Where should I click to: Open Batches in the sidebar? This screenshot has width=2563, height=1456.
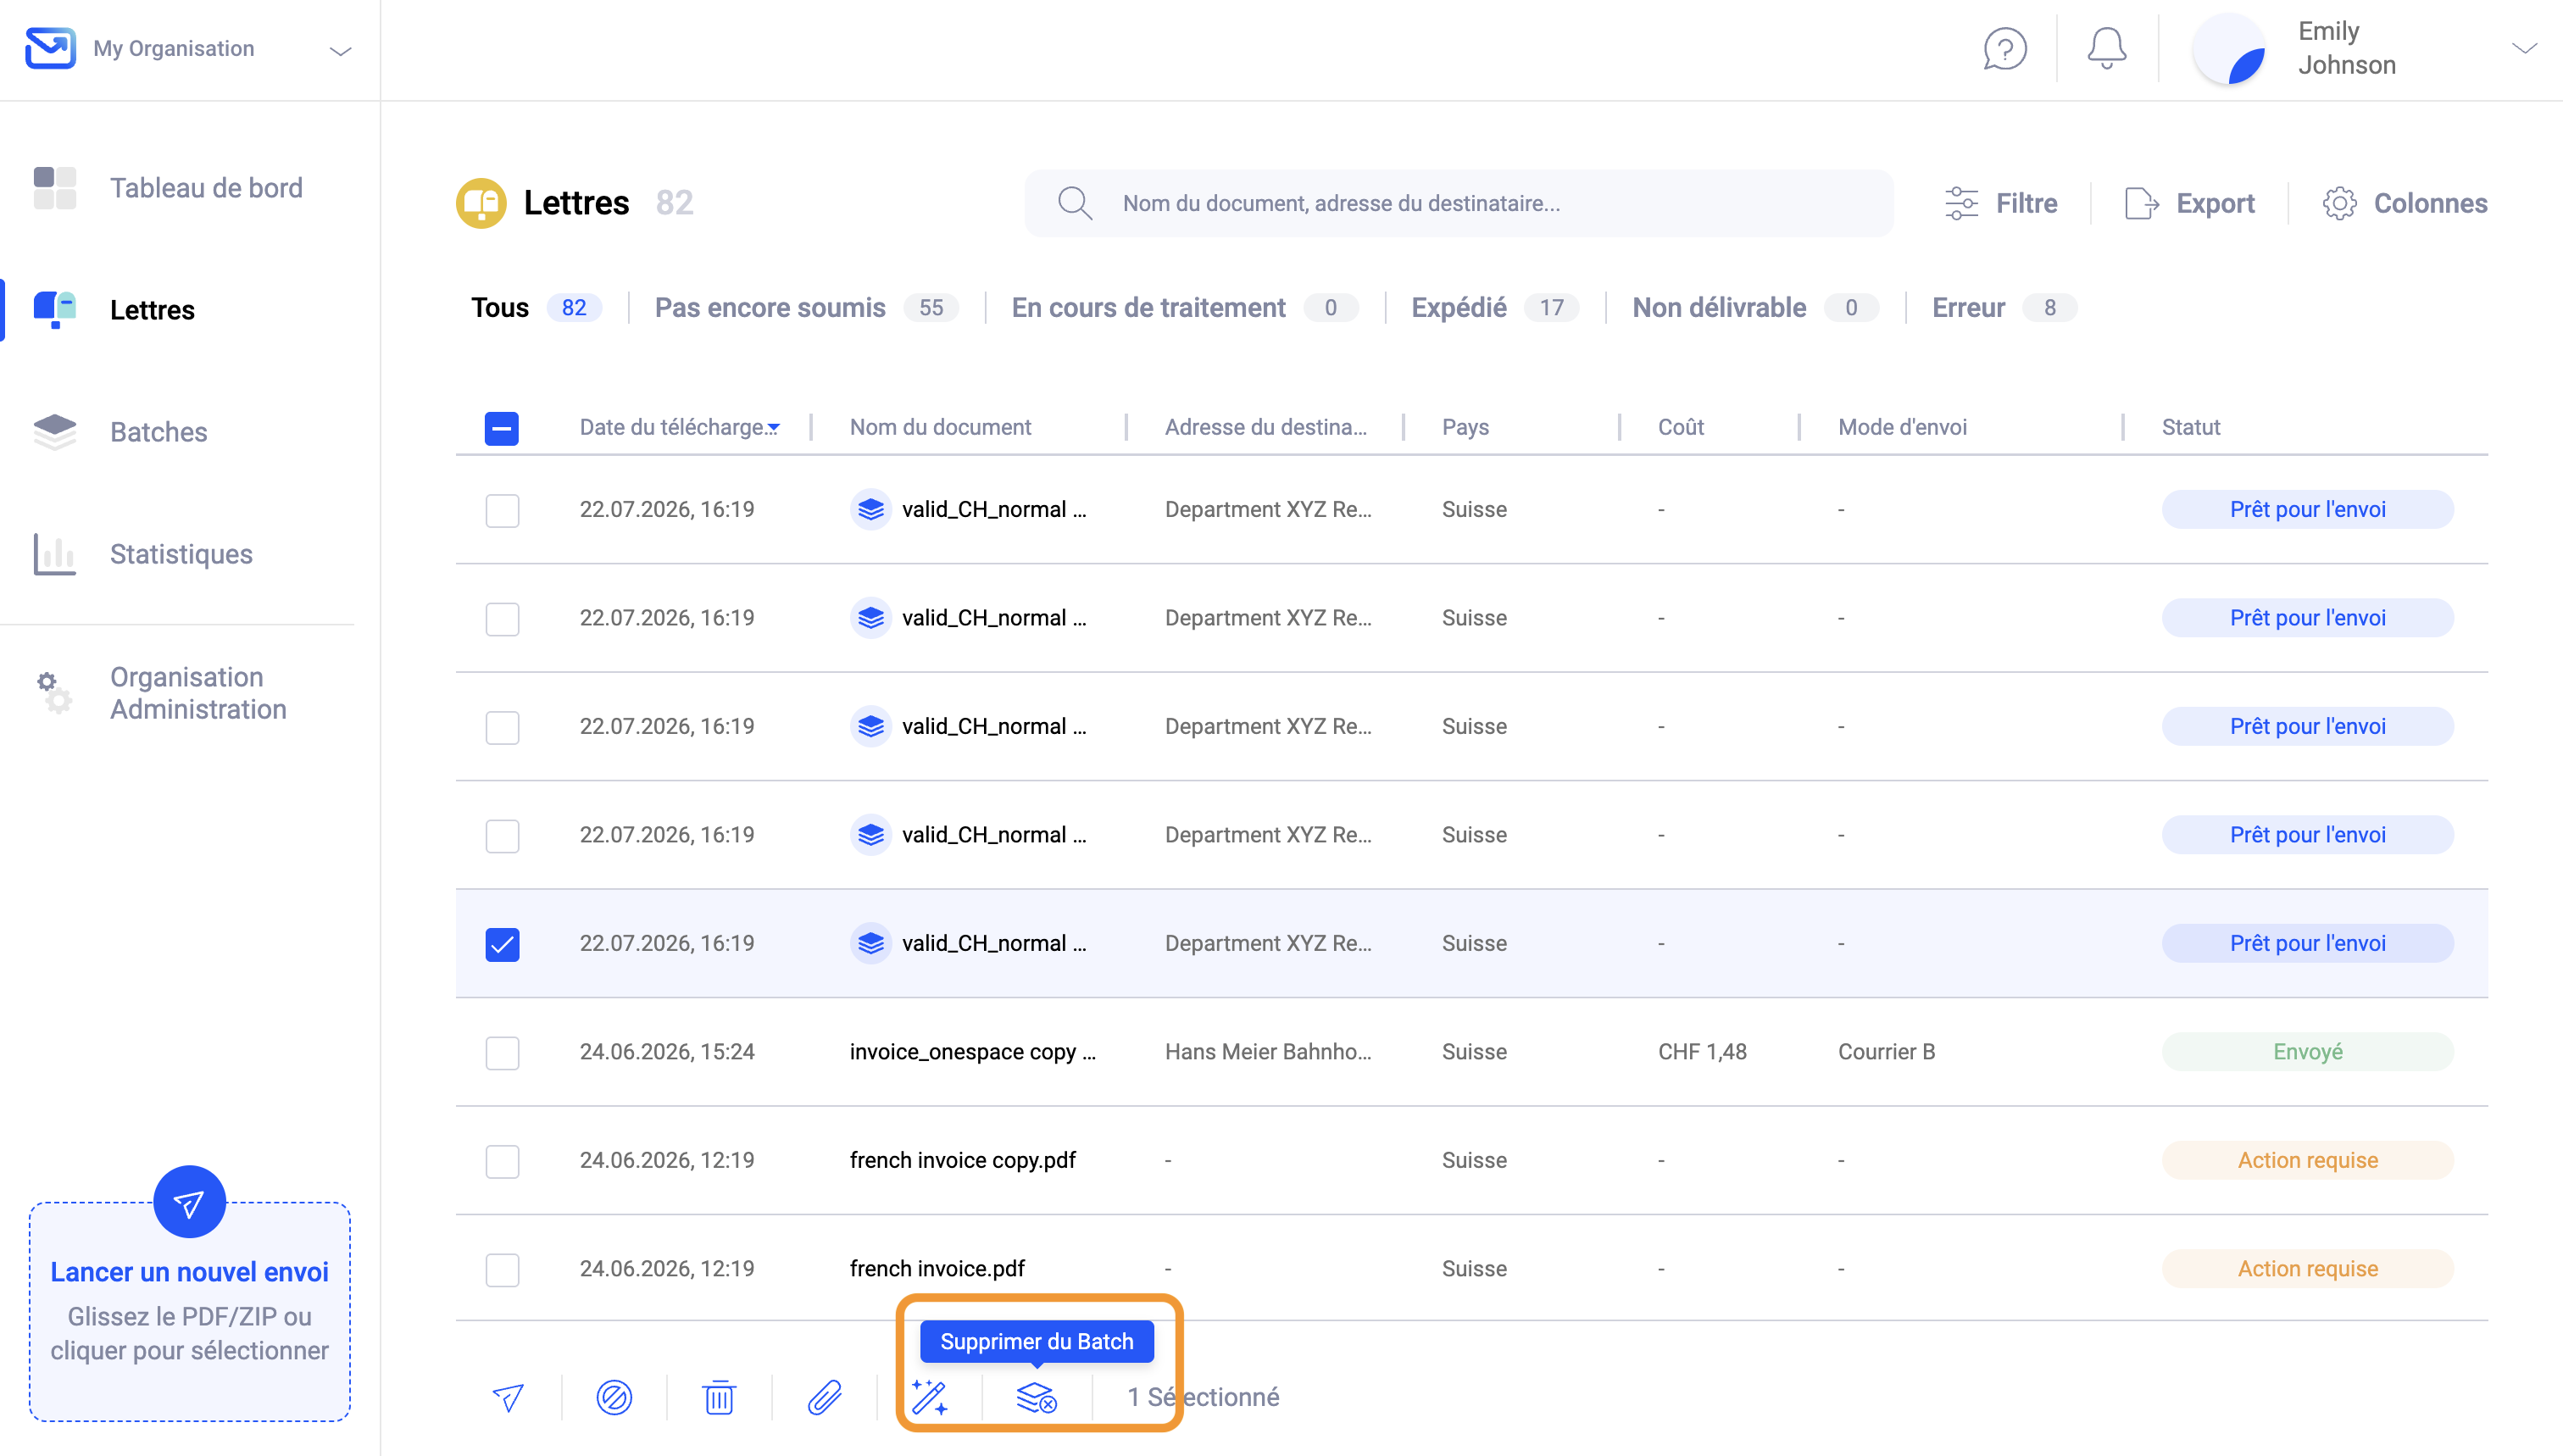point(158,432)
